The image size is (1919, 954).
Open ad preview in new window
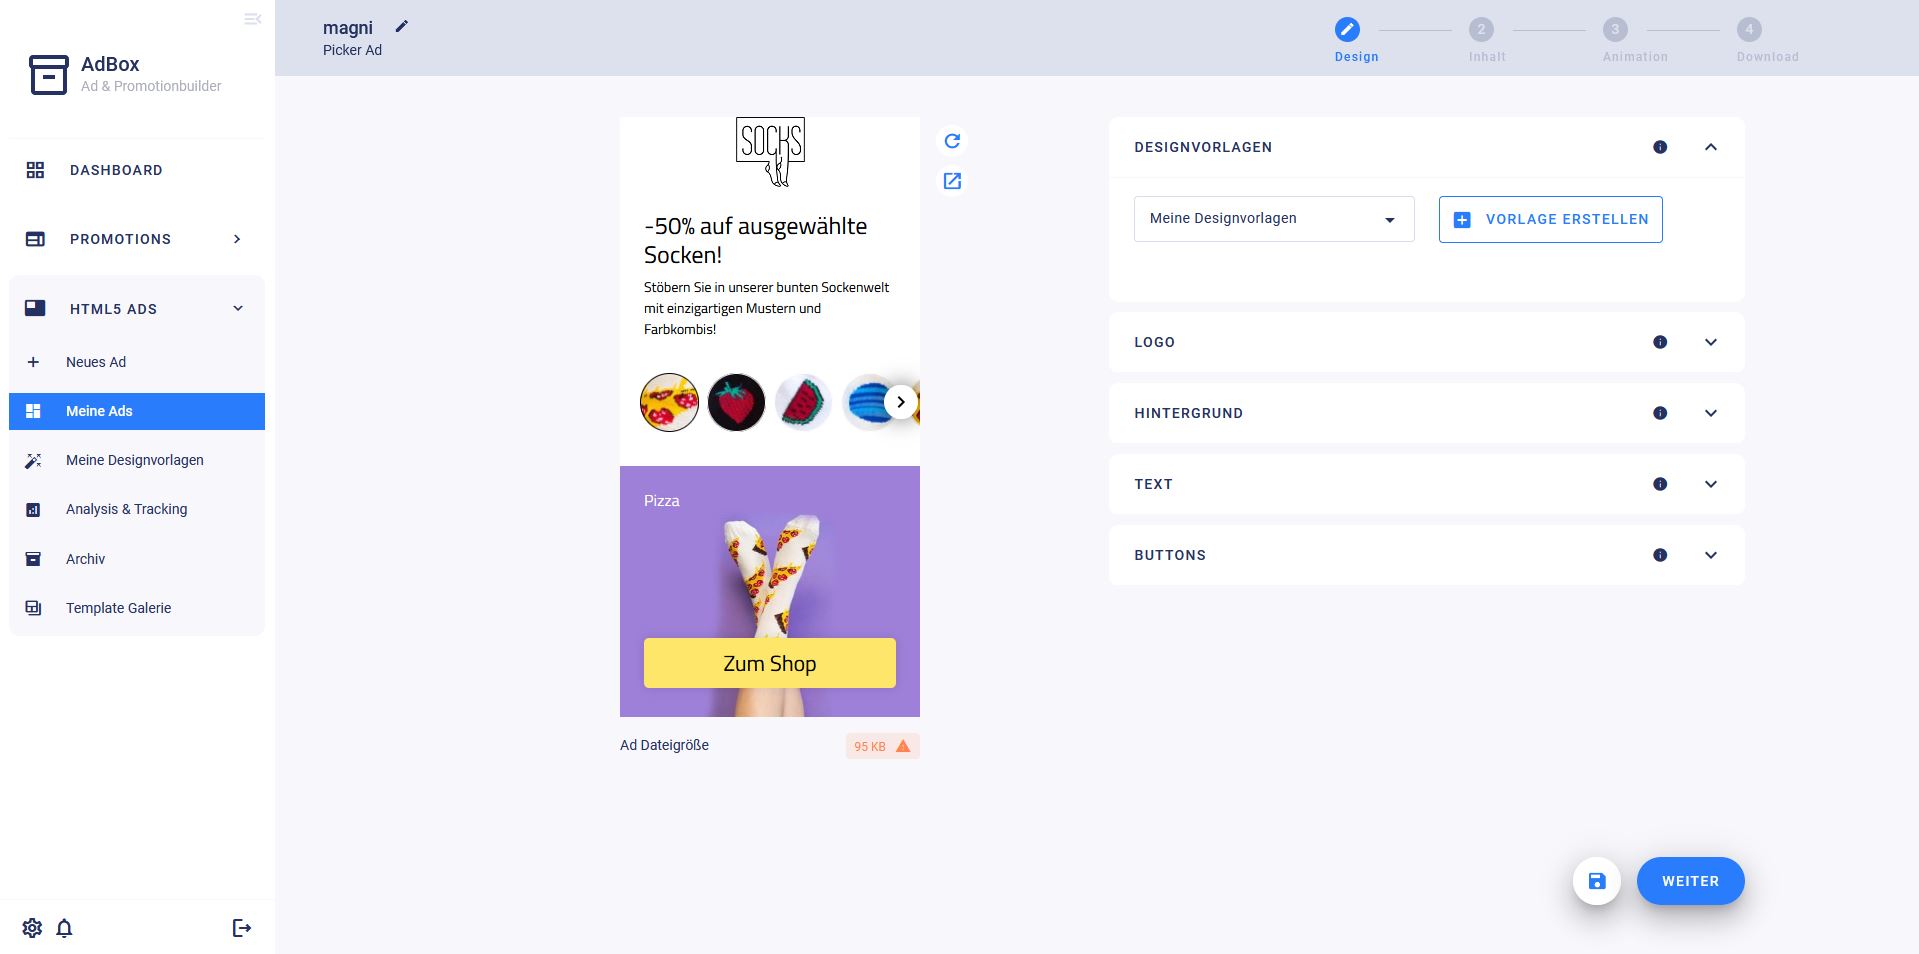(952, 181)
